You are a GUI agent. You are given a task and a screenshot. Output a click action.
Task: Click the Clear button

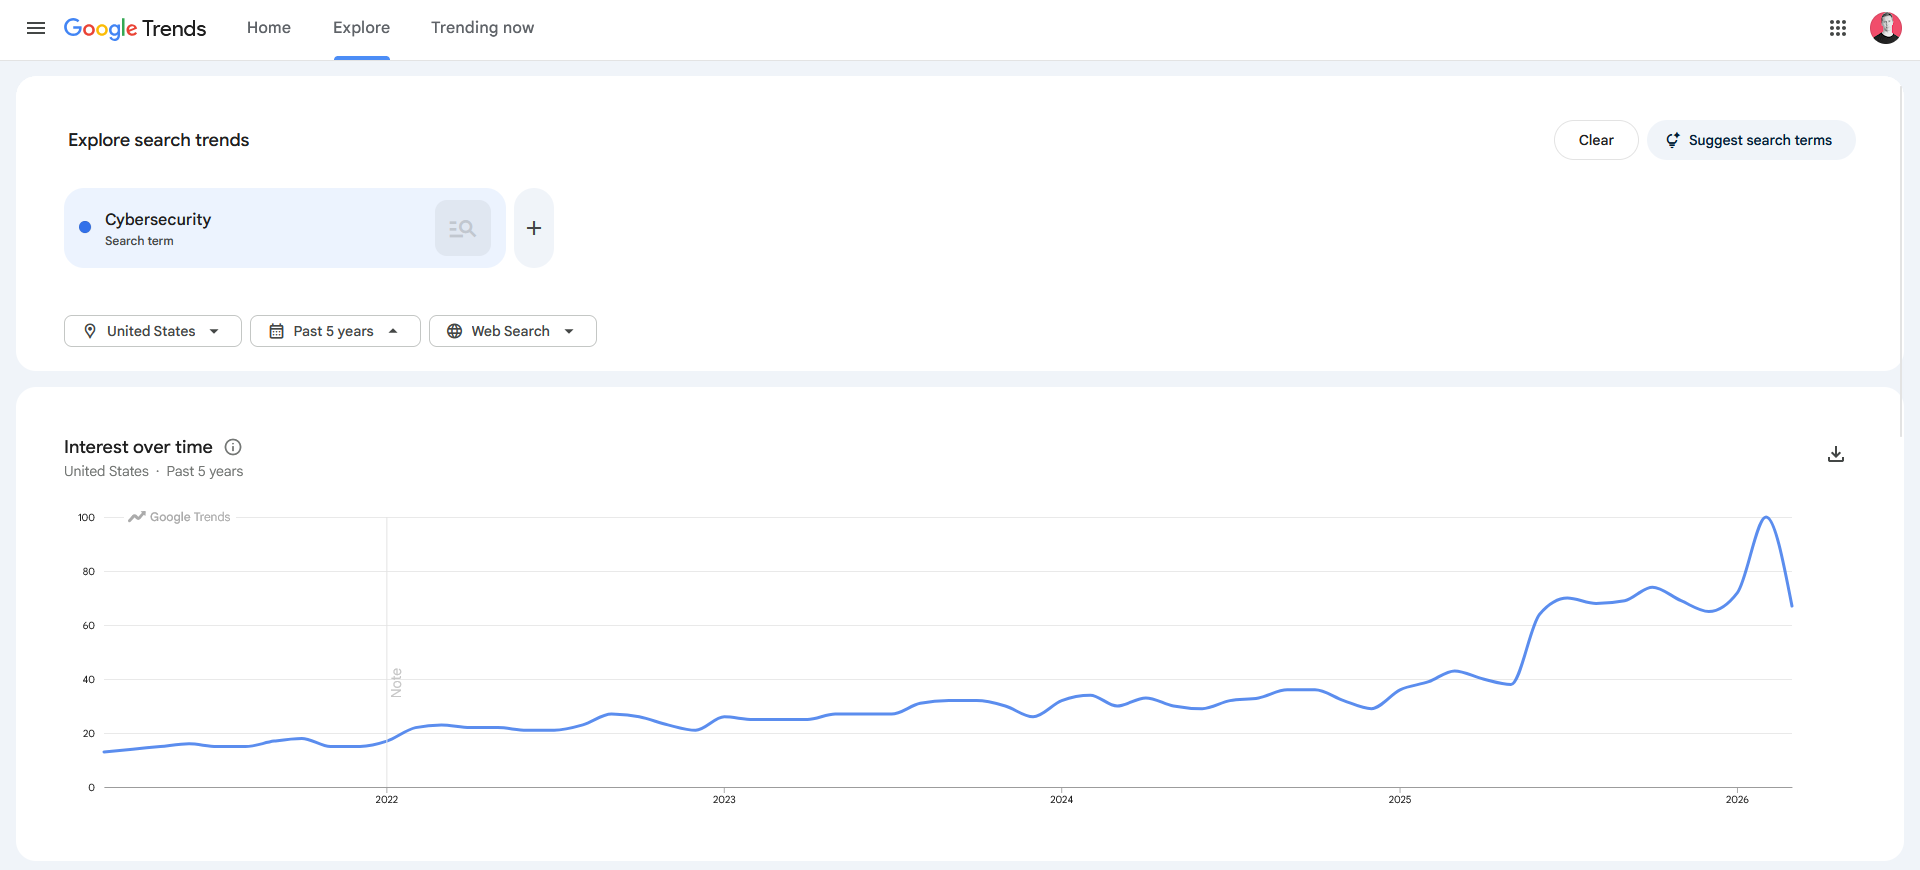point(1596,140)
